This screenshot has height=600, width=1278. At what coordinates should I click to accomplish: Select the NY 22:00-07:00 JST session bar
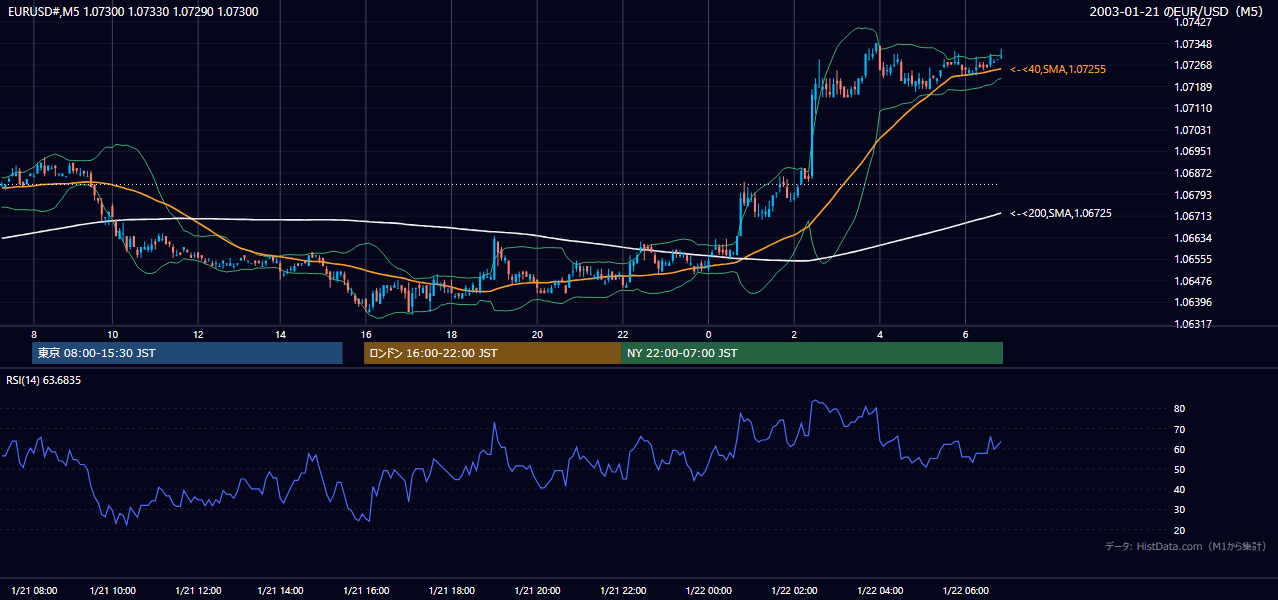tap(812, 353)
